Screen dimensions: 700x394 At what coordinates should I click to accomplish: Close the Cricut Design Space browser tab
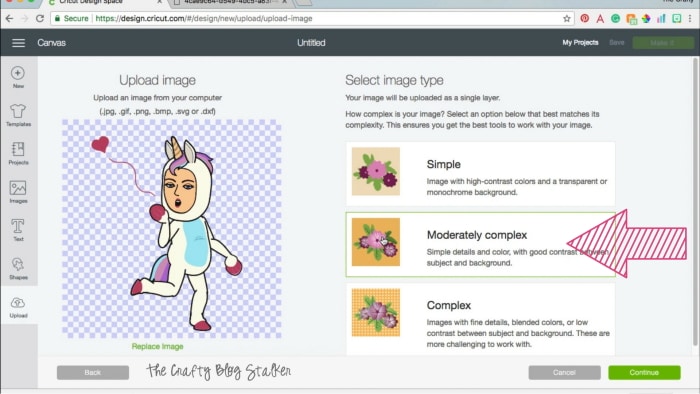[159, 2]
